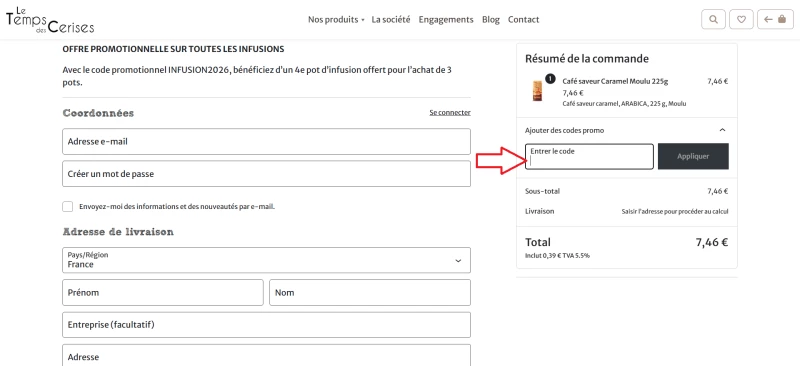Open the cart bag icon button
This screenshot has height=366, width=800.
coord(775,19)
